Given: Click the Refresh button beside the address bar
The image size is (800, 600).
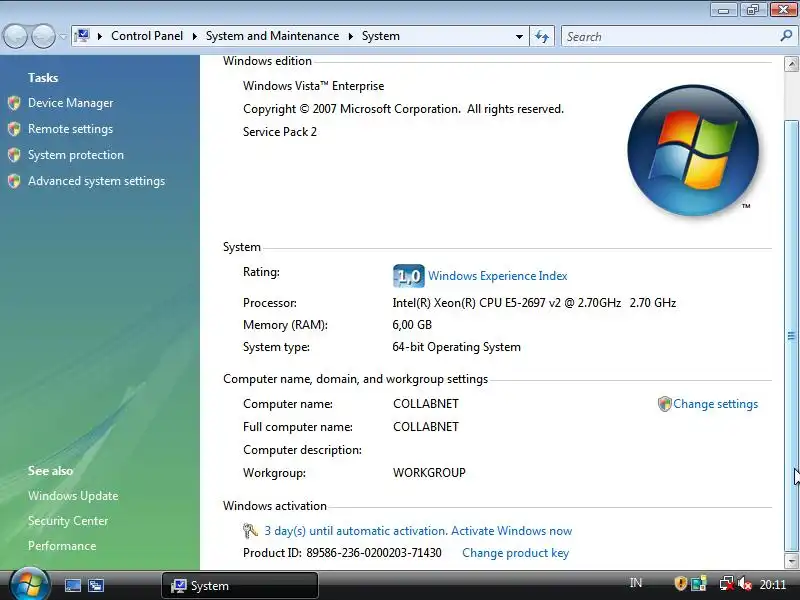Looking at the screenshot, I should (x=542, y=37).
